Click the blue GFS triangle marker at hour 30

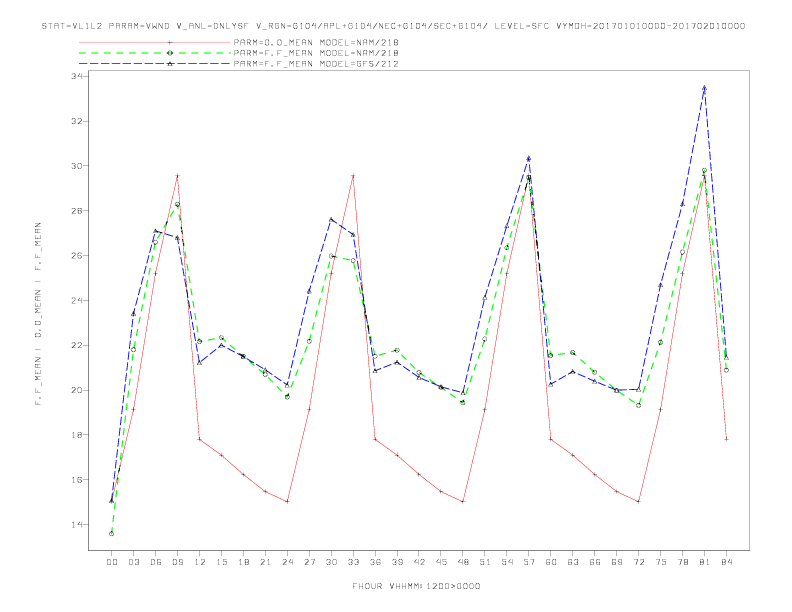click(x=331, y=219)
